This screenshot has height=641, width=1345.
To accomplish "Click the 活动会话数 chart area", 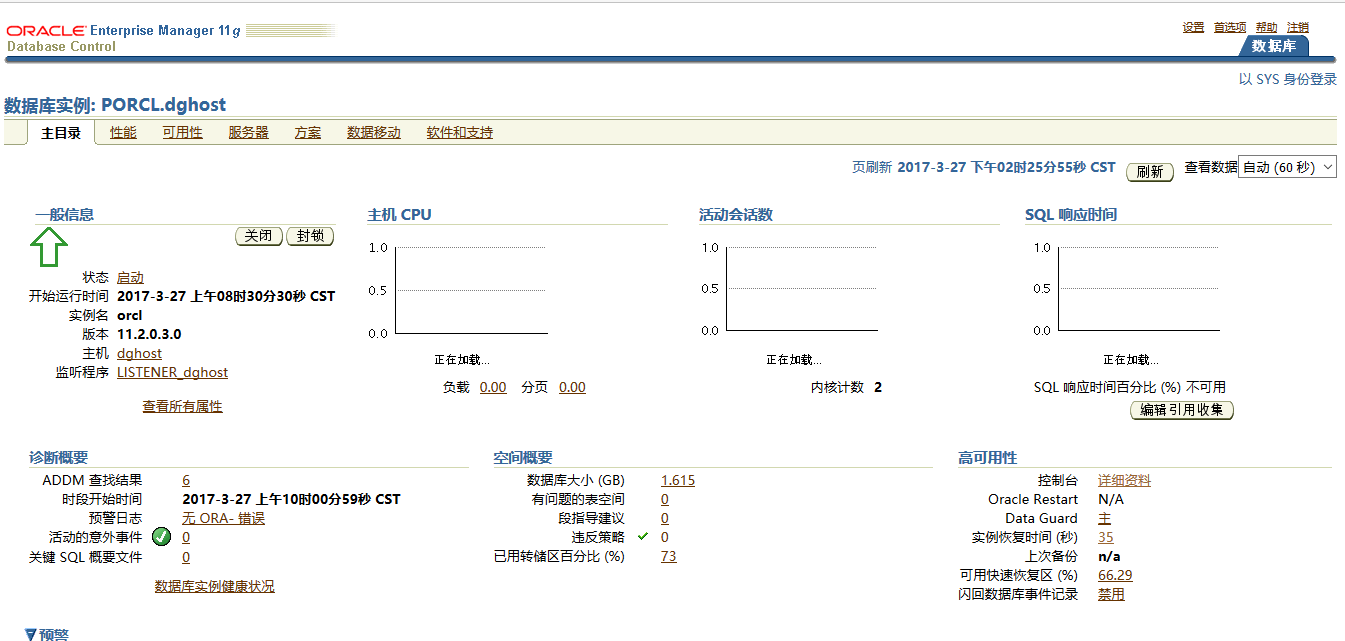I will click(802, 289).
